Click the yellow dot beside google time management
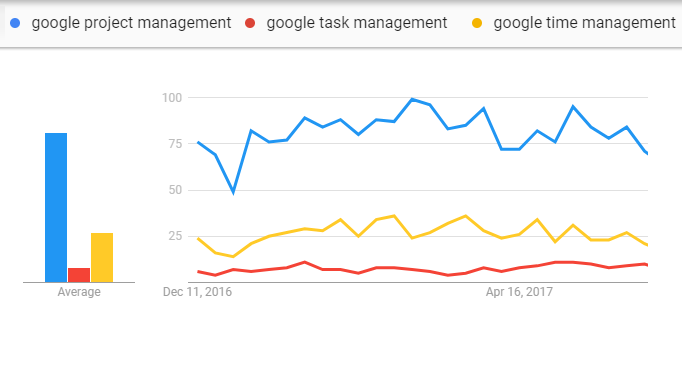The width and height of the screenshot is (682, 366). pyautogui.click(x=477, y=23)
